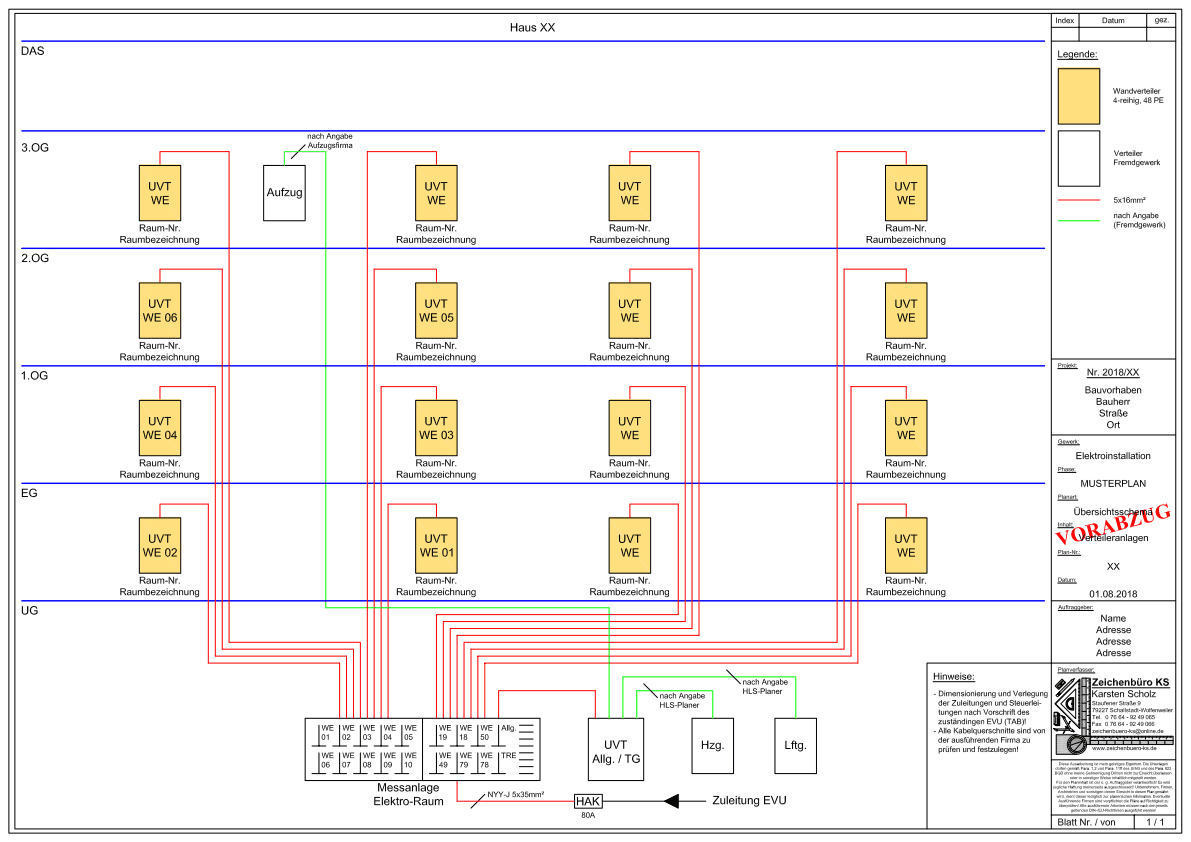Click the Hinweise heading in notes box
The image size is (1191, 842).
coord(953,677)
